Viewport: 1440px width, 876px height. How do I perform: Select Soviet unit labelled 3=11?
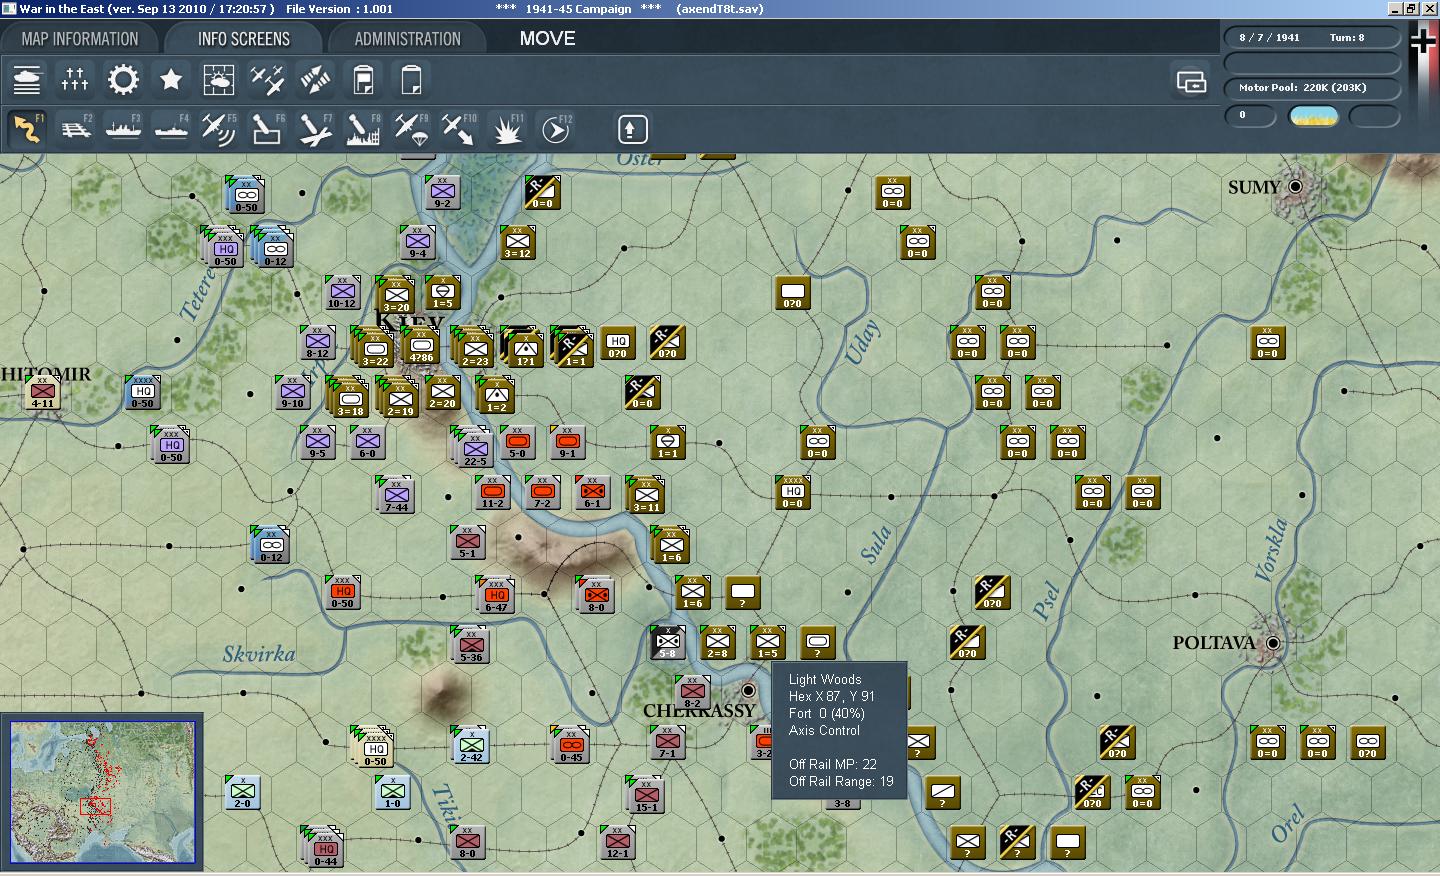pos(646,495)
